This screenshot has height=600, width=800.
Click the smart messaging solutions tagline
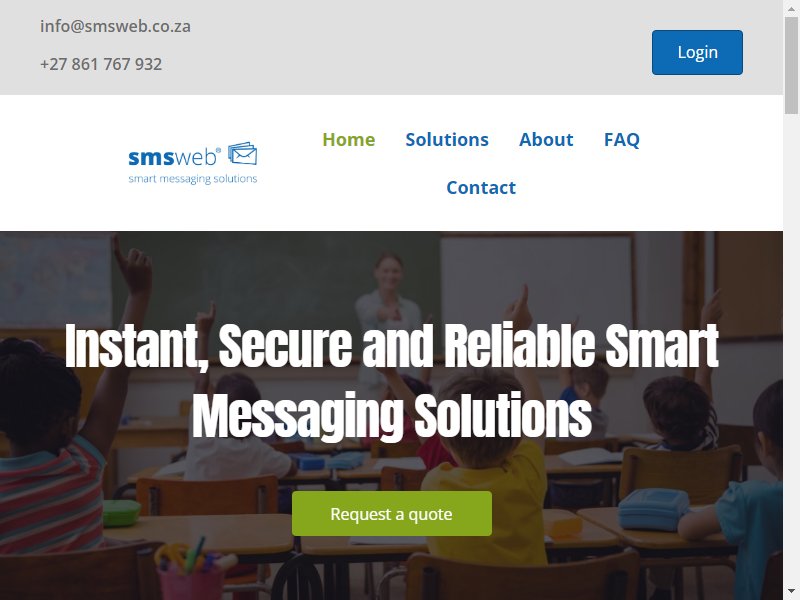pyautogui.click(x=192, y=179)
